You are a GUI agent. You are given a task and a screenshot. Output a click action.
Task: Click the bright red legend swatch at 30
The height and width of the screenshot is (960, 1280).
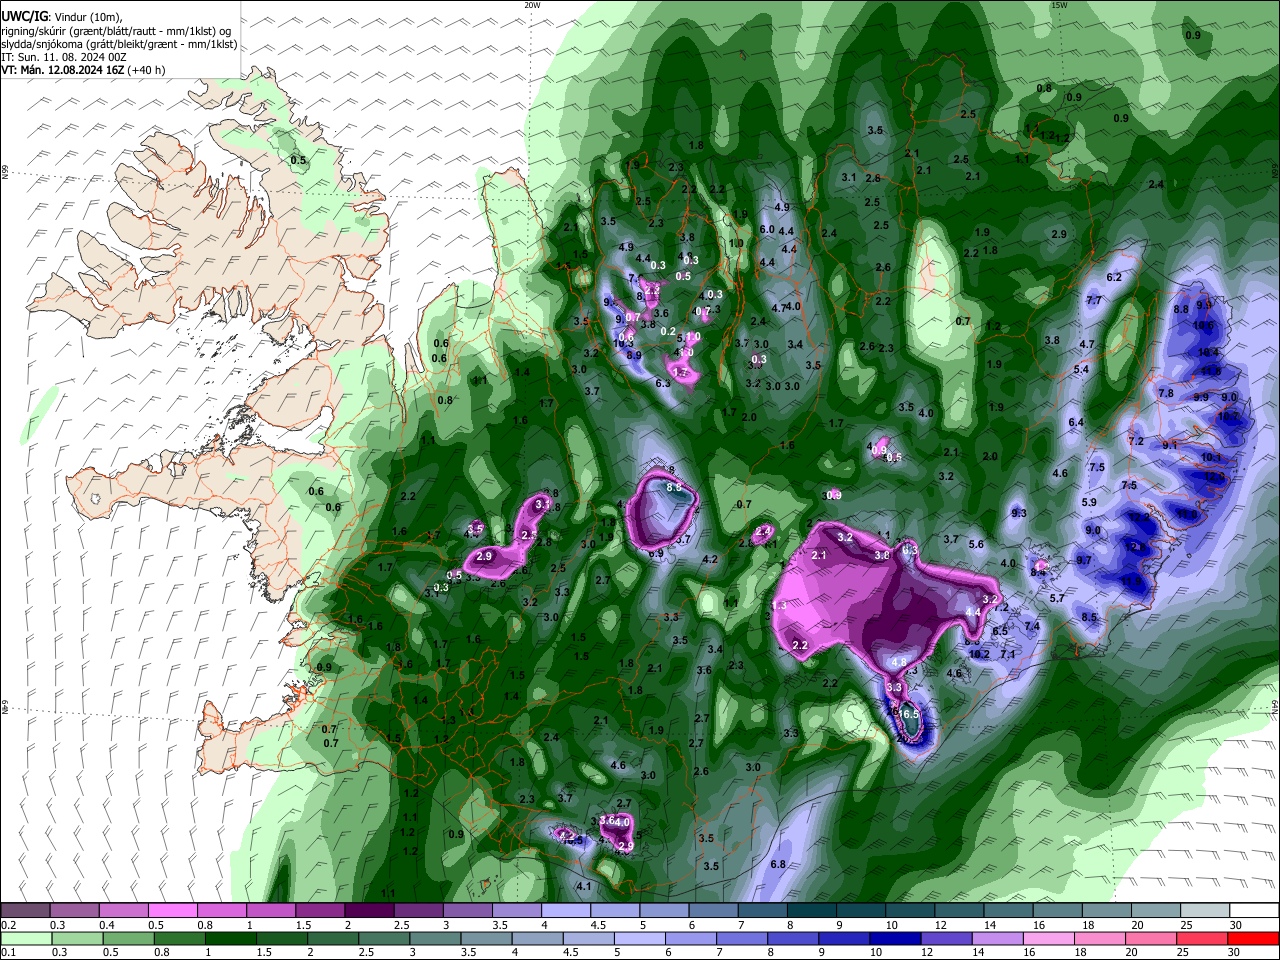point(1252,938)
